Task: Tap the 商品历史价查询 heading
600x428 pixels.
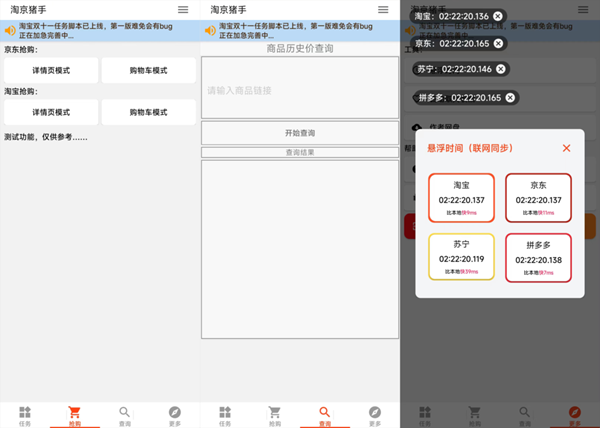Action: [x=300, y=49]
